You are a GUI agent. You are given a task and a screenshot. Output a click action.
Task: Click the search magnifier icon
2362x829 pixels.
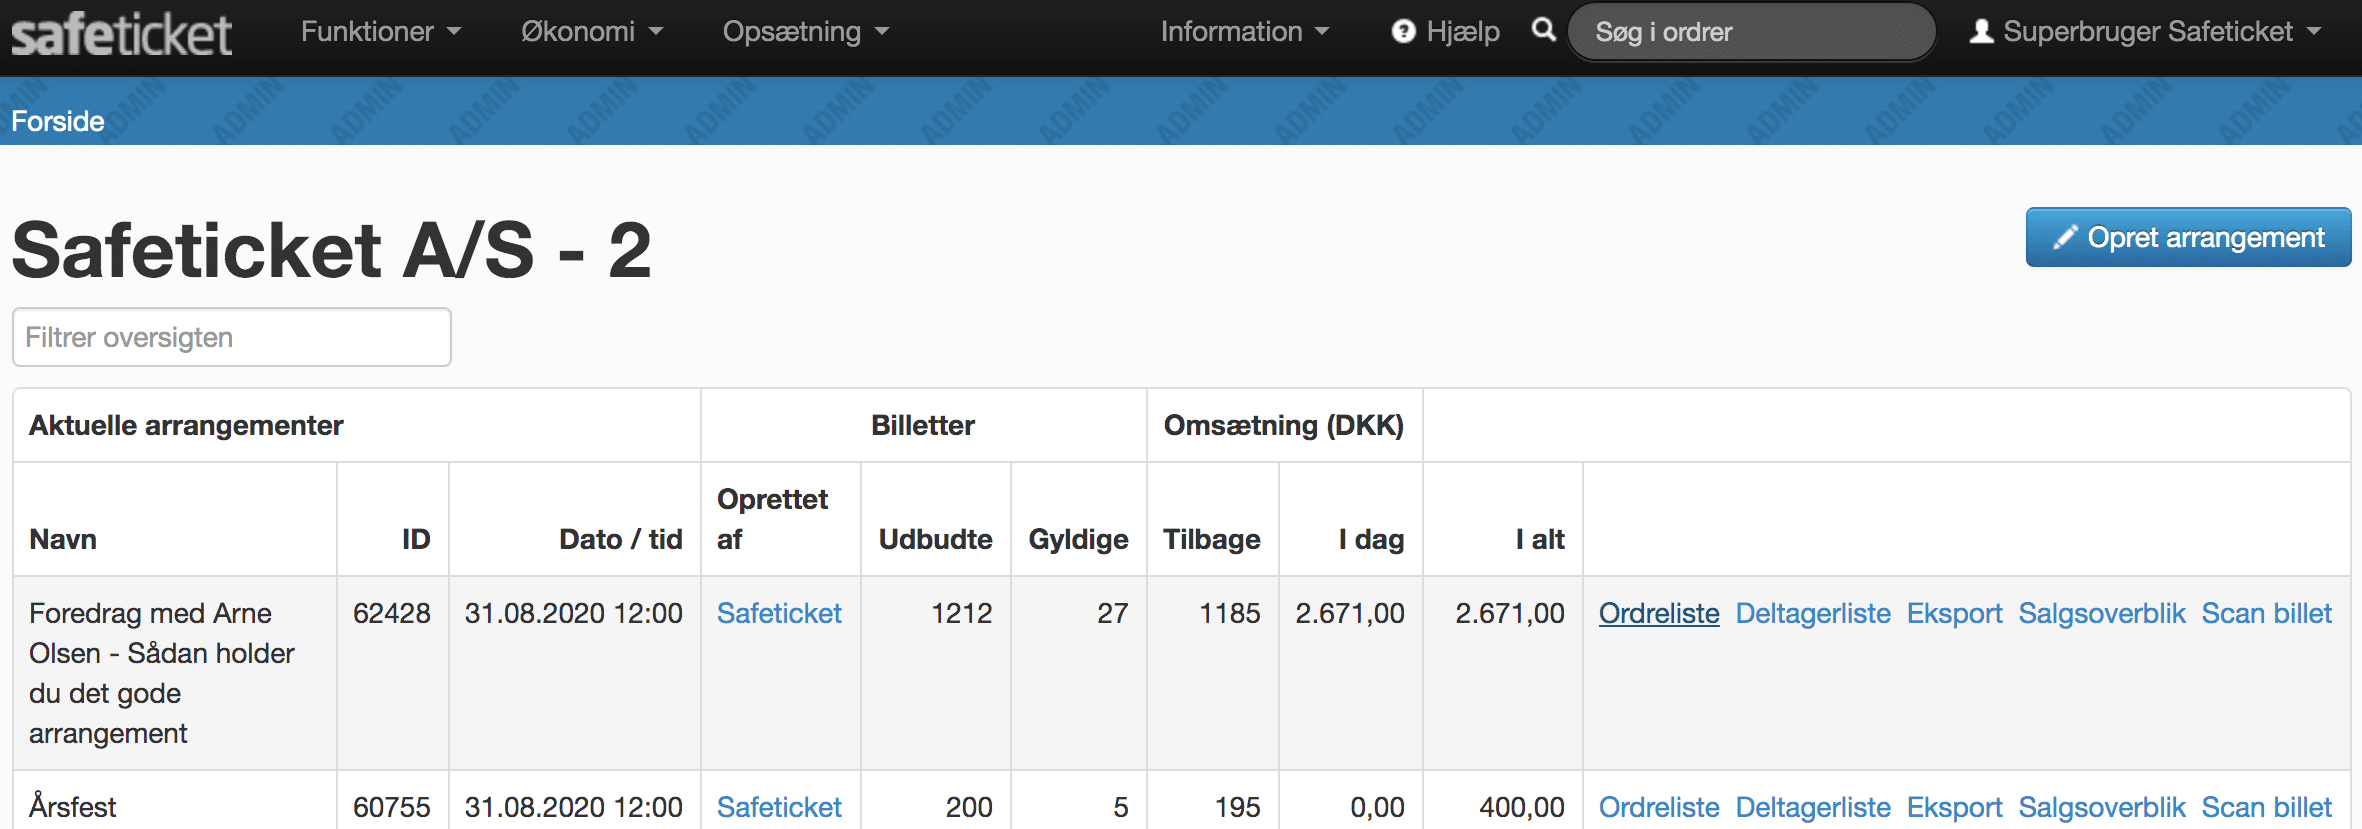pos(1544,30)
